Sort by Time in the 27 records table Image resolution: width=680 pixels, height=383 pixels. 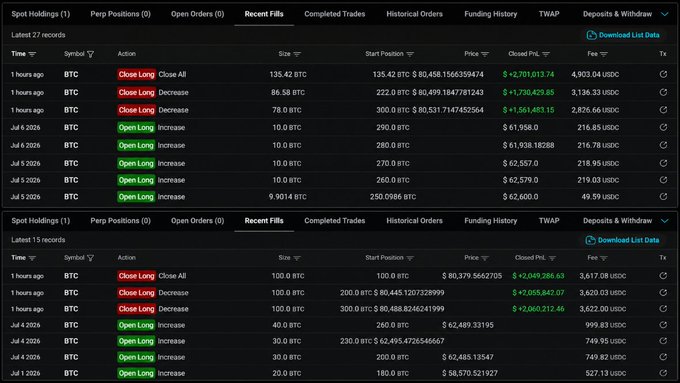coord(32,54)
